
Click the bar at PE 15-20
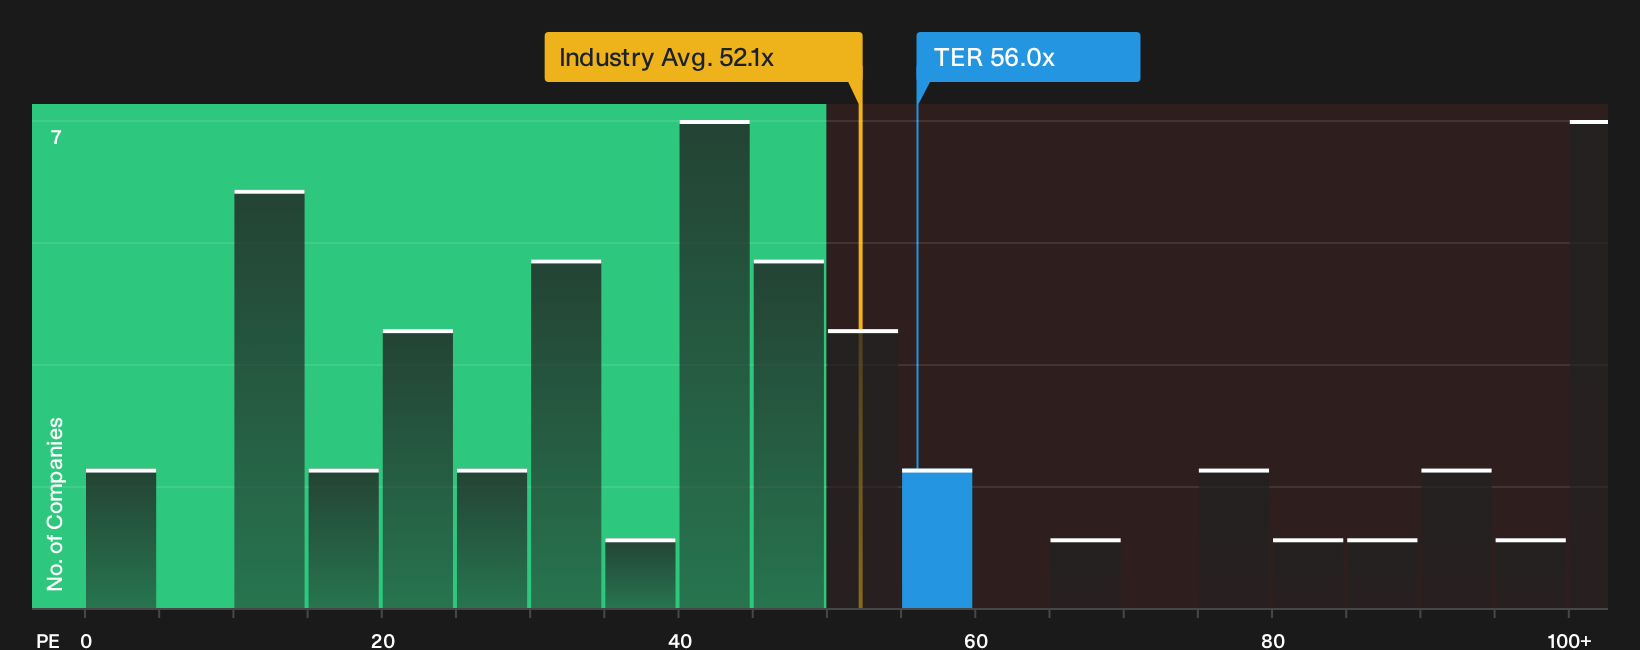coord(344,539)
